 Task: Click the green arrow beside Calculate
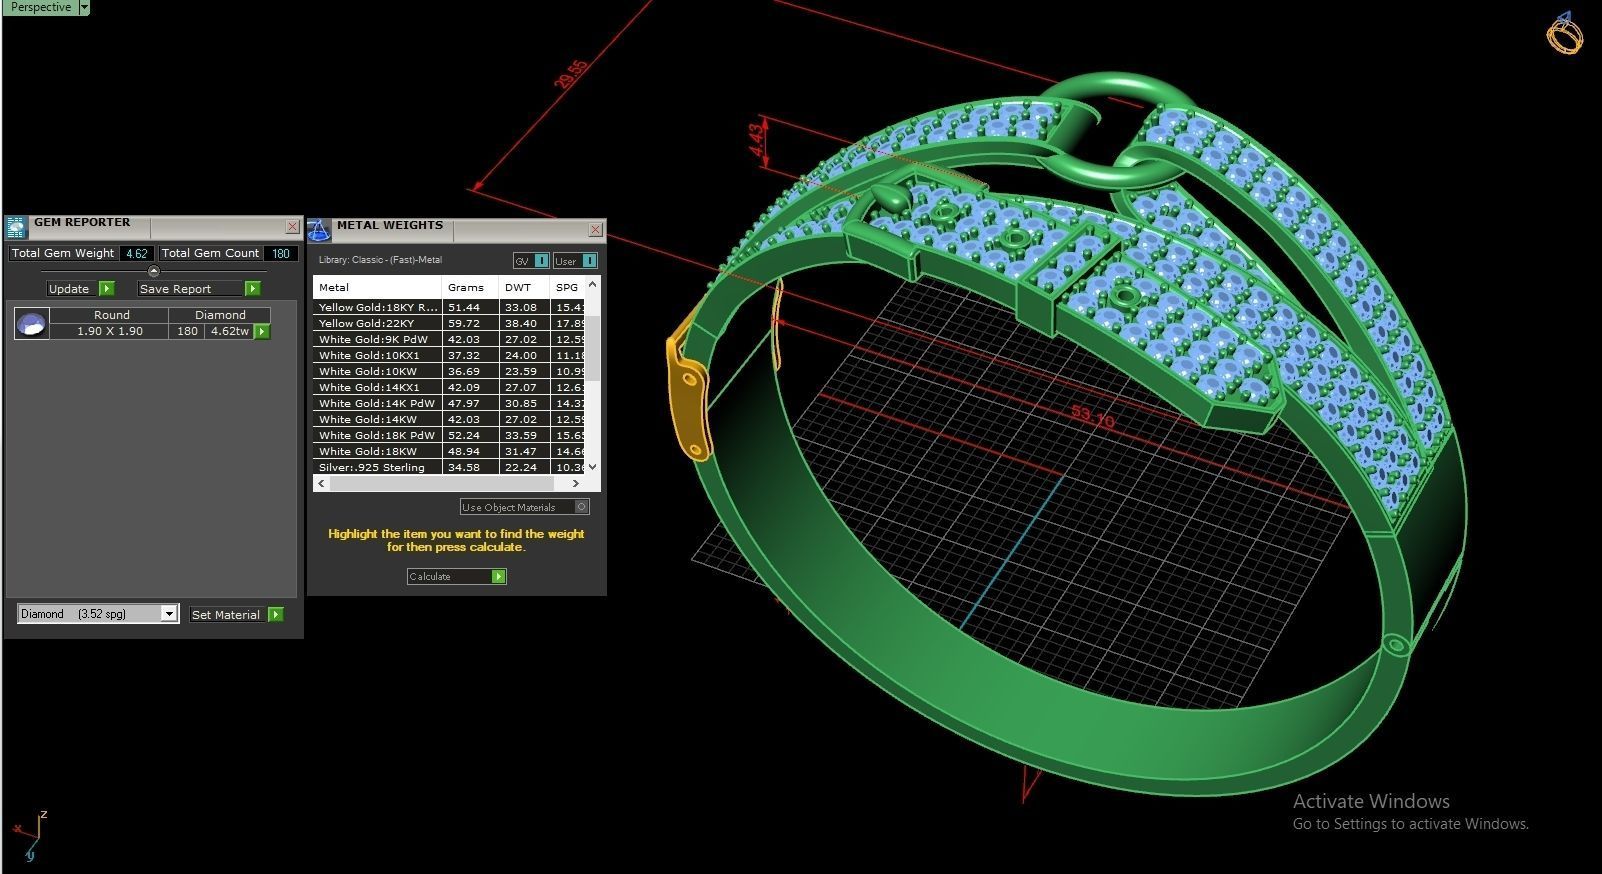click(x=499, y=577)
